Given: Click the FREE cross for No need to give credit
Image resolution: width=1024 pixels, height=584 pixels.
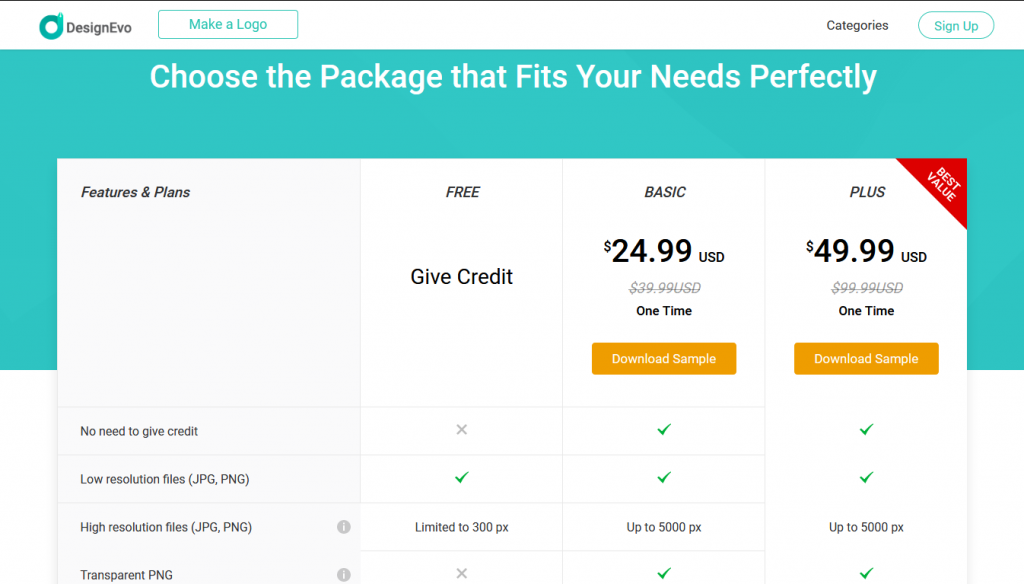Looking at the screenshot, I should 462,429.
